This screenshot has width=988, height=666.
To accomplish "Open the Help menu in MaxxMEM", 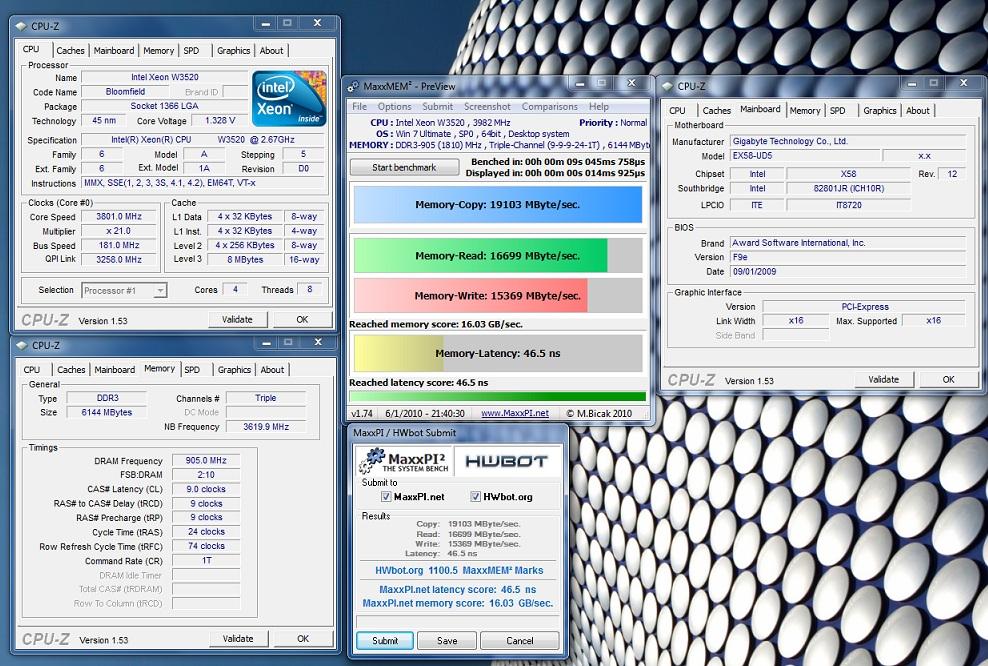I will (x=599, y=106).
